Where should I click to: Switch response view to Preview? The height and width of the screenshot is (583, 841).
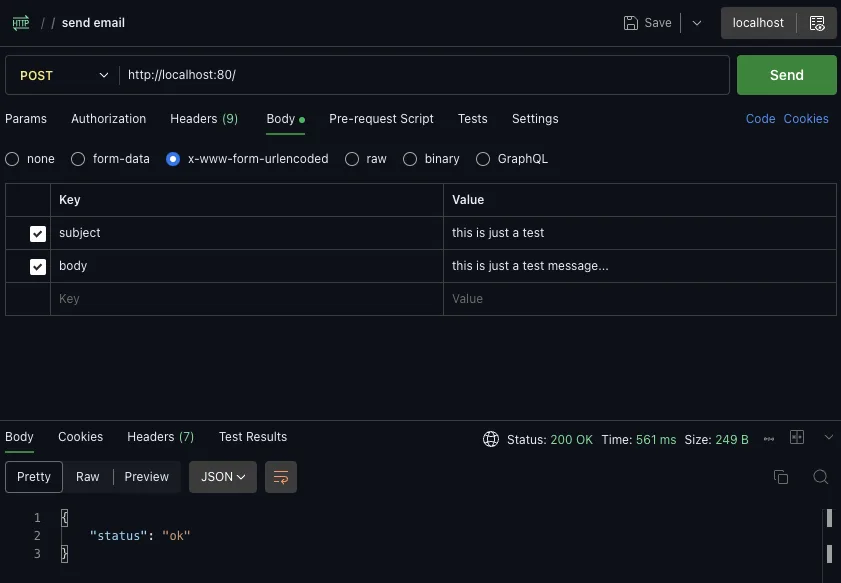tap(146, 477)
